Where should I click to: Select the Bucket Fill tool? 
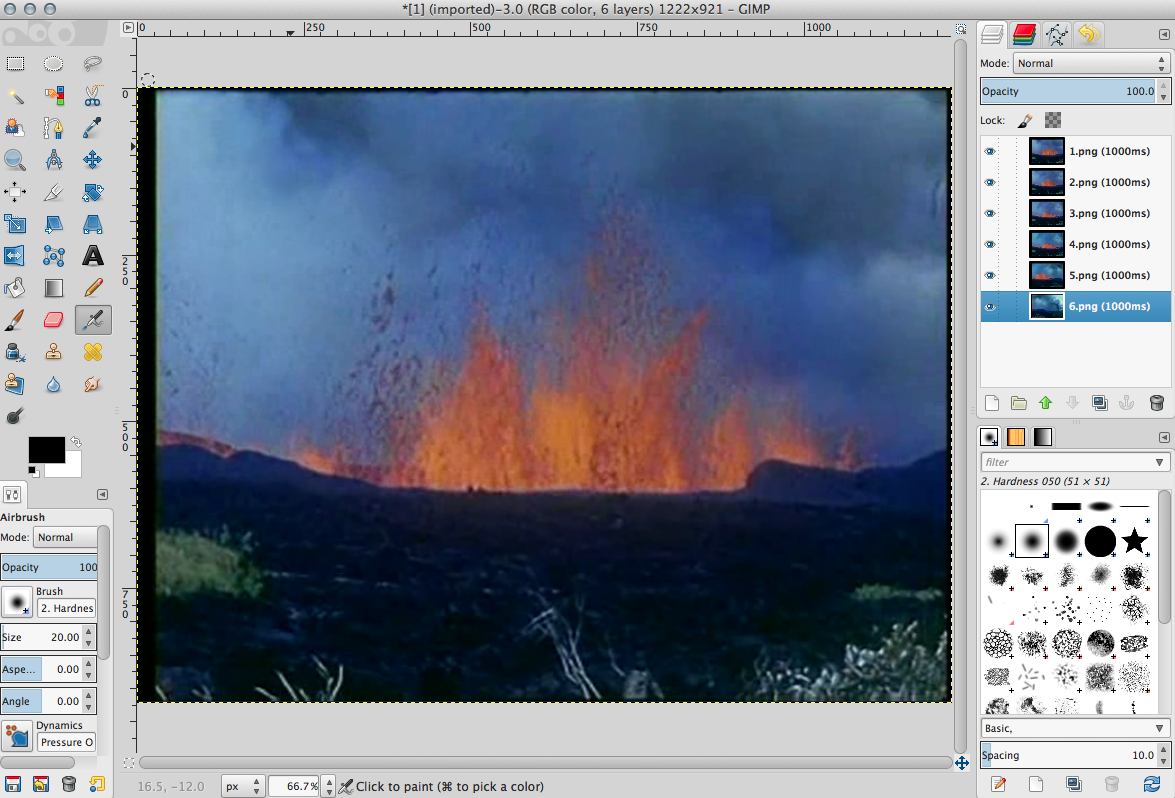coord(15,288)
